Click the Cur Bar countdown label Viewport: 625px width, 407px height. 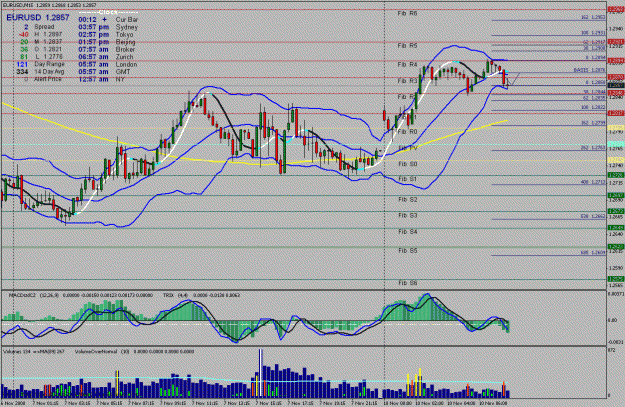coord(127,20)
